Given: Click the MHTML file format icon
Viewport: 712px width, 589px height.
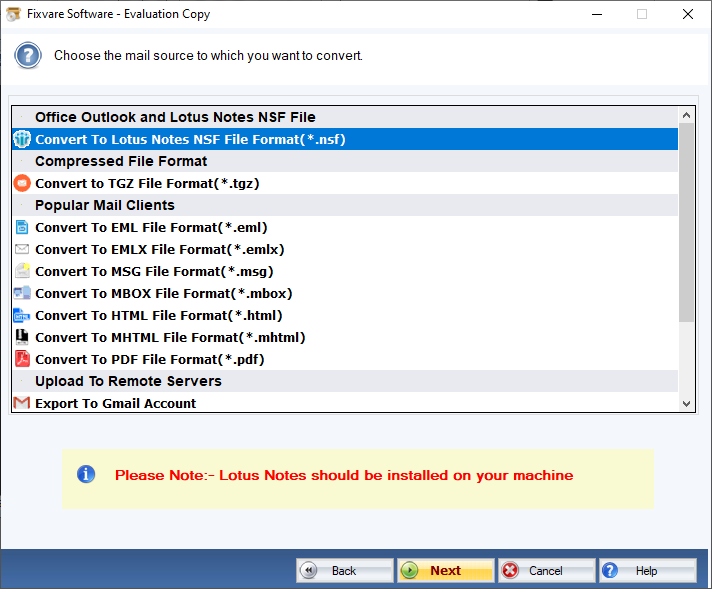Looking at the screenshot, I should tap(22, 337).
